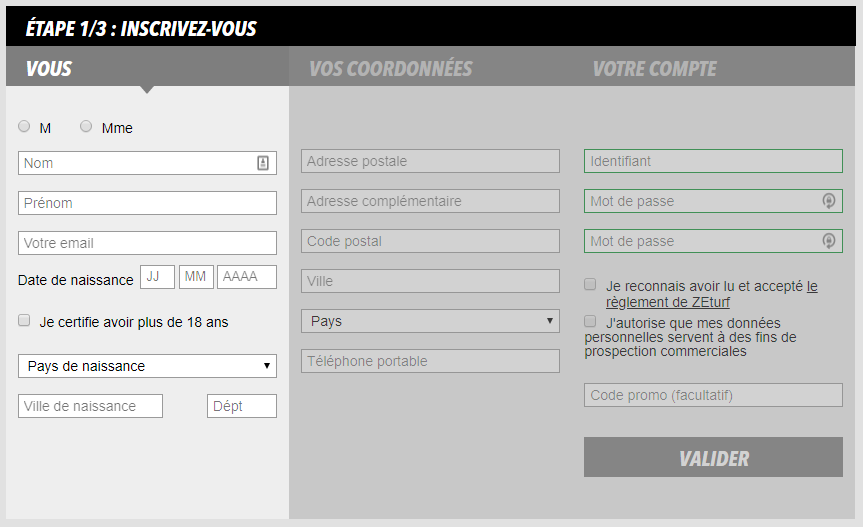Switch to the VOUS tab

coord(49,69)
